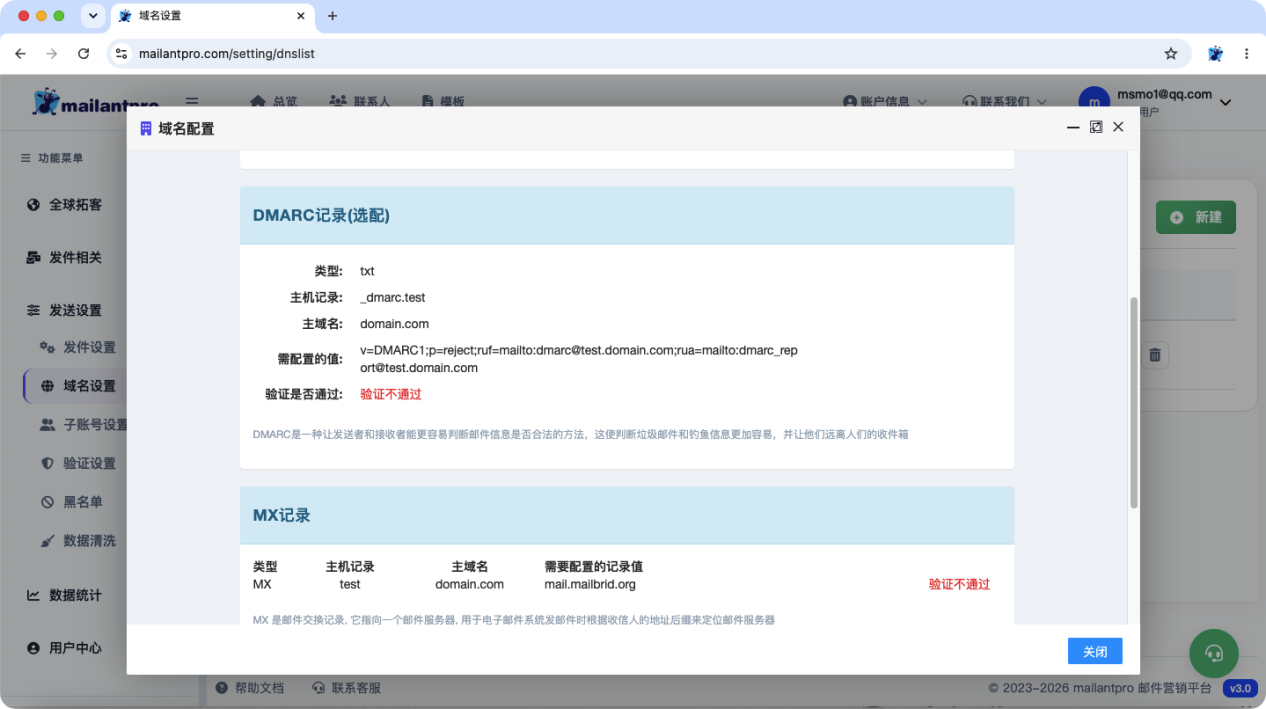Screen dimensions: 1266x709
Task: Click the 验证设置 shield icon
Action: [x=47, y=464]
